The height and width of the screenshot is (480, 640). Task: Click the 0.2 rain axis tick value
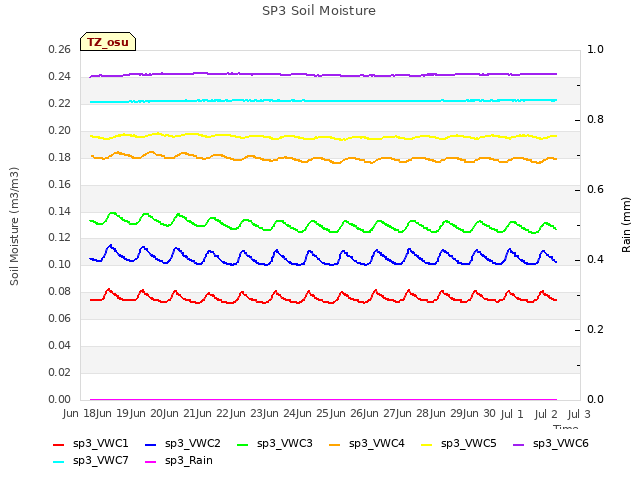(595, 329)
